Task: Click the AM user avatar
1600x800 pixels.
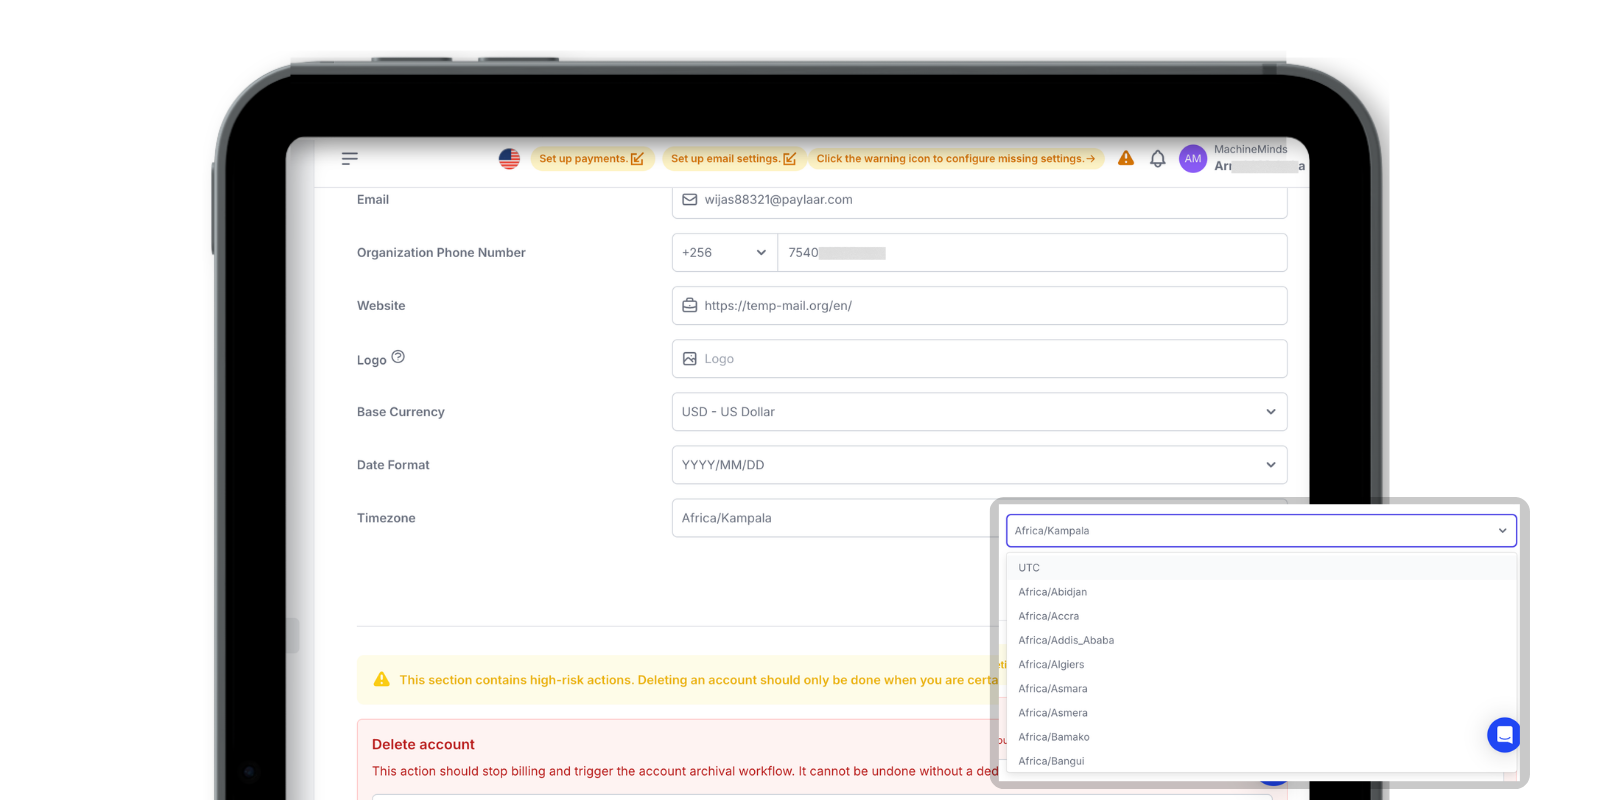Action: 1192,159
